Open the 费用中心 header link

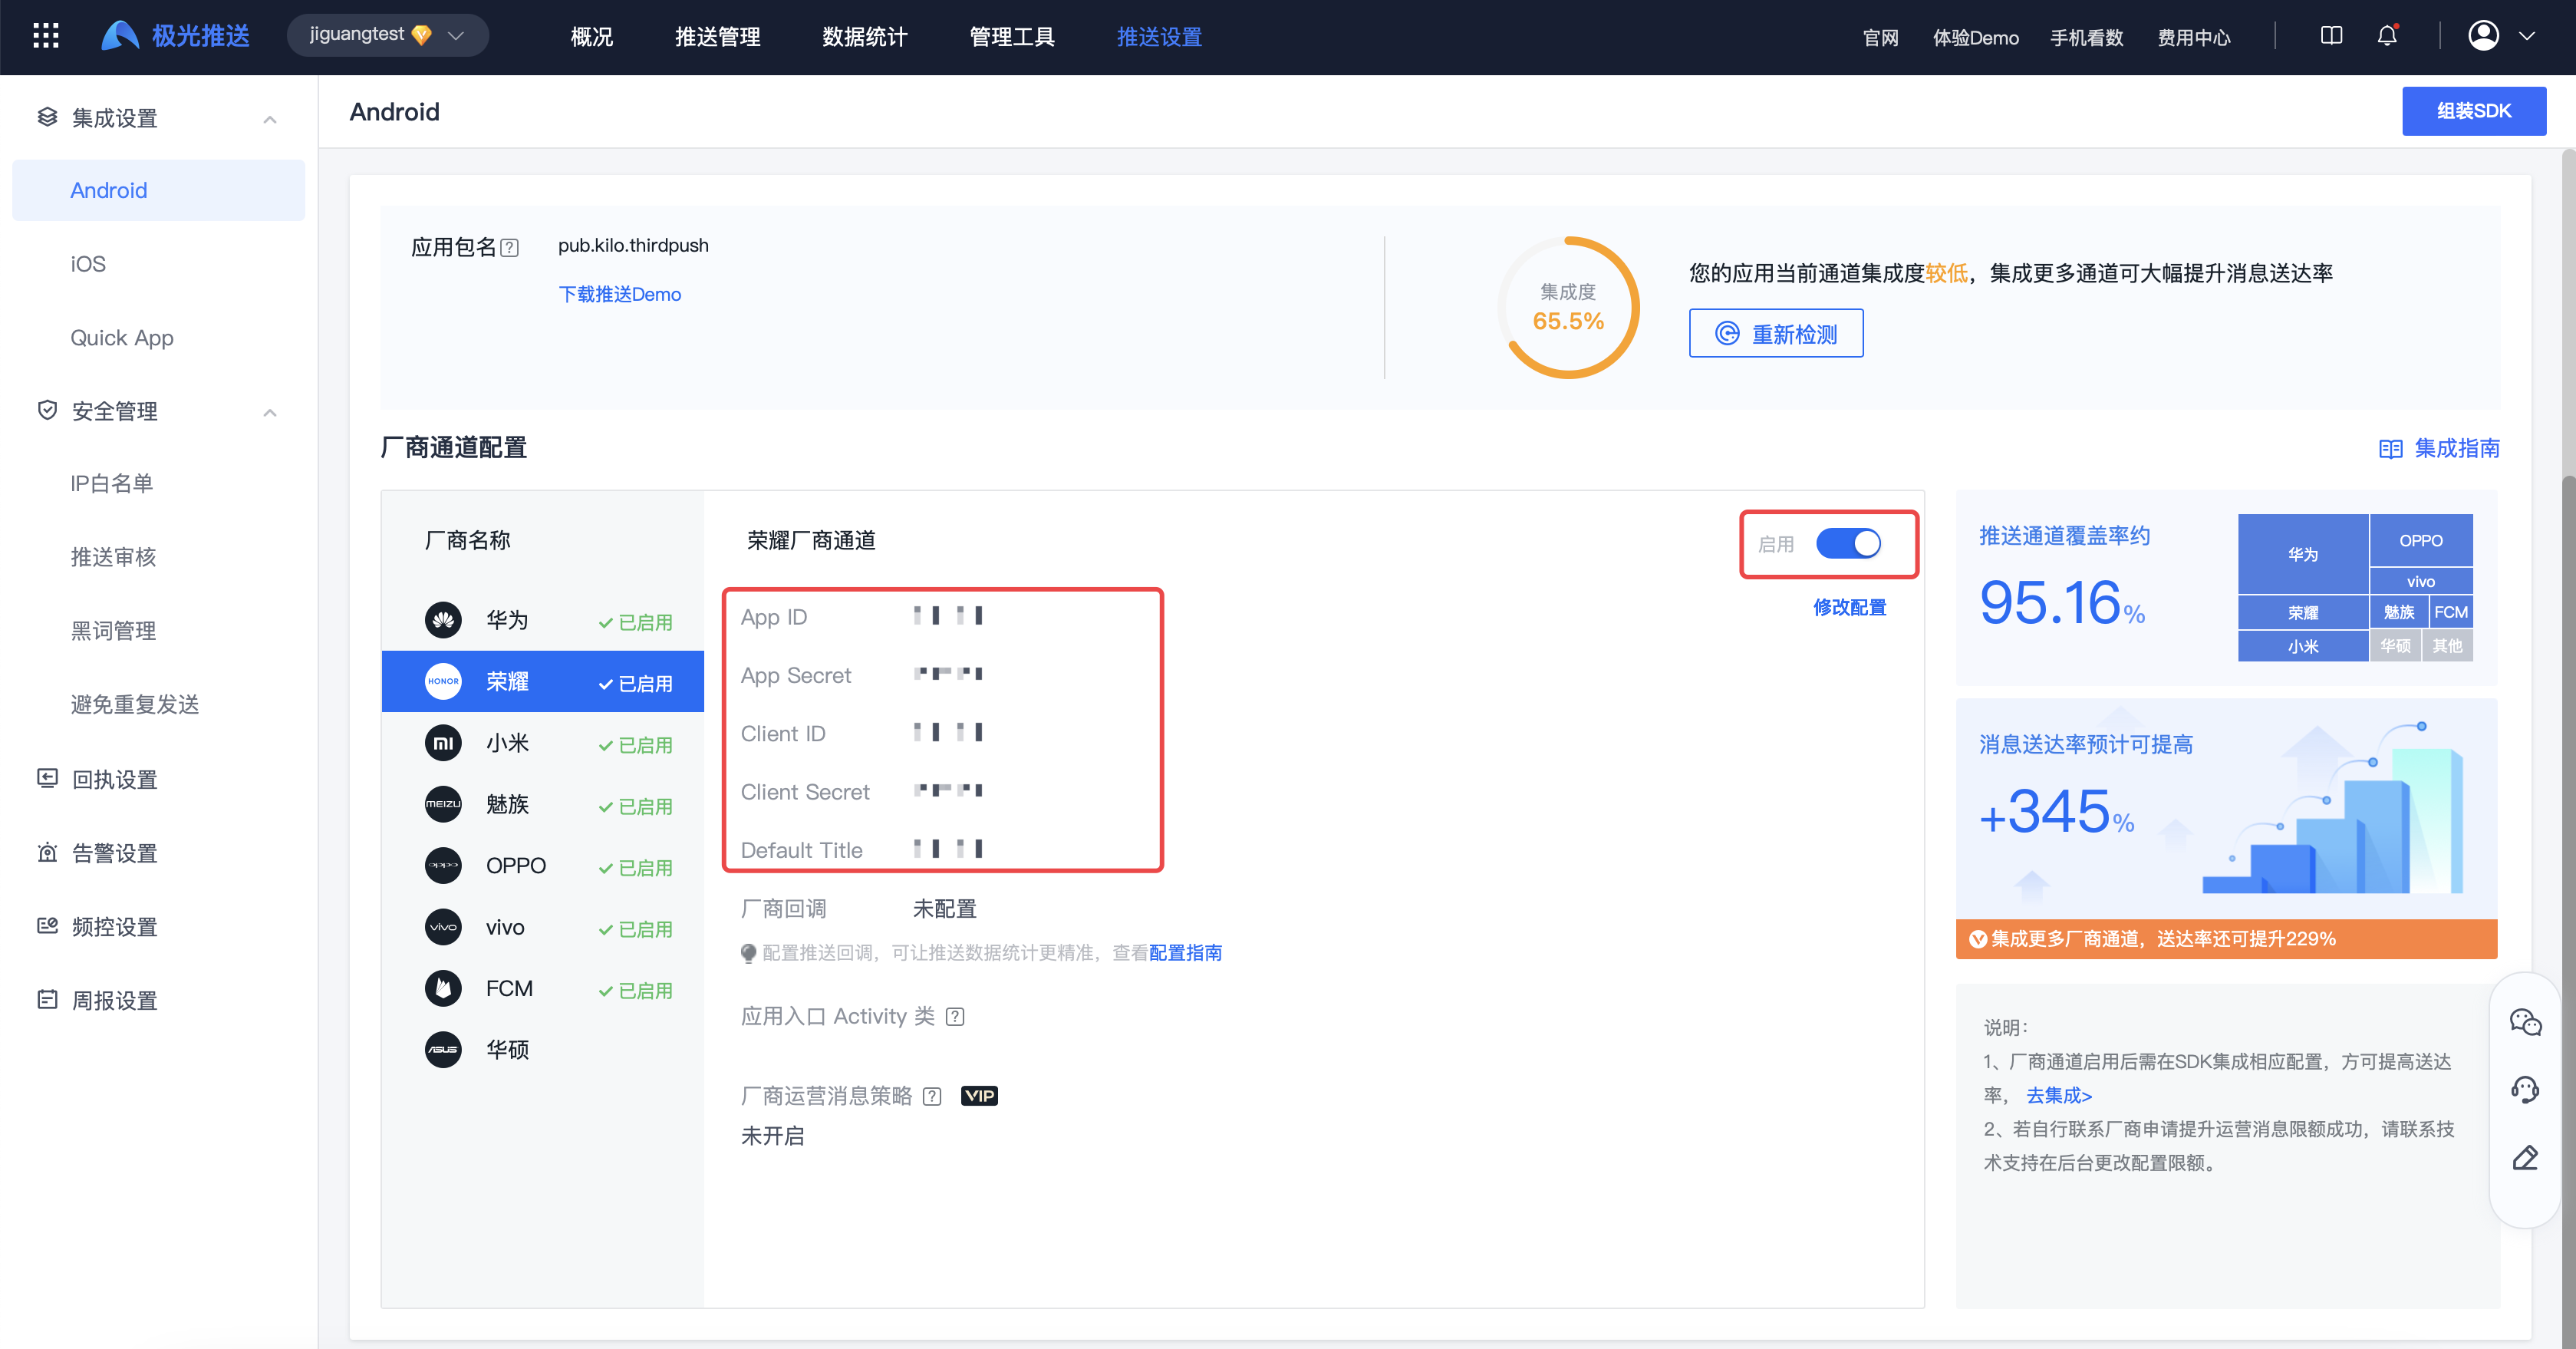(2193, 38)
